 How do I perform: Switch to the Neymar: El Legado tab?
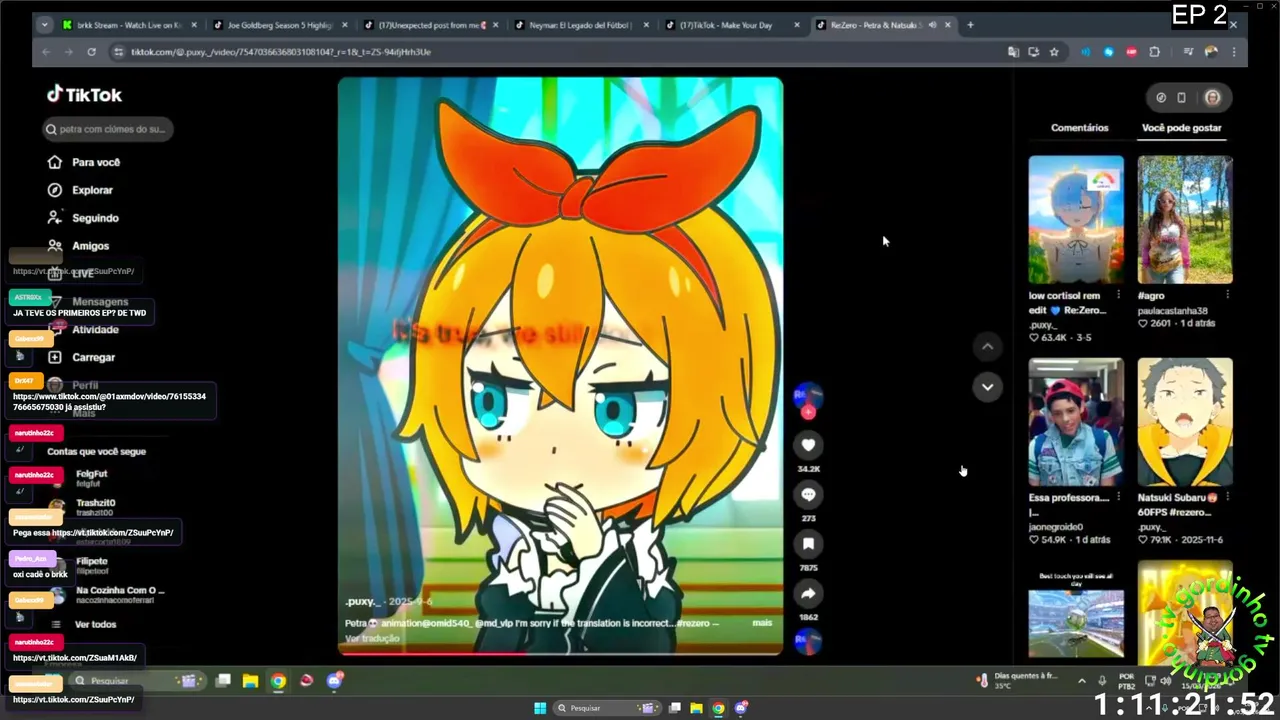[x=582, y=25]
